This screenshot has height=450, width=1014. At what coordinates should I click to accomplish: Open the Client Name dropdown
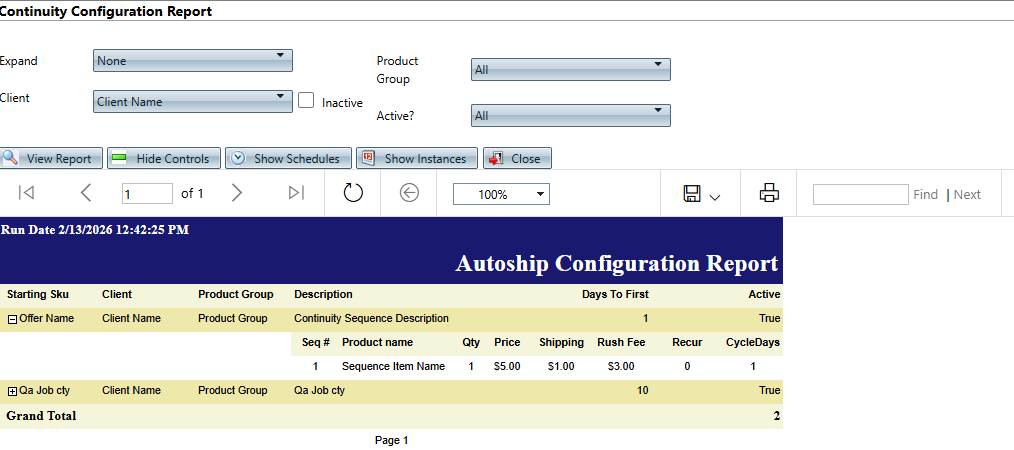(192, 101)
